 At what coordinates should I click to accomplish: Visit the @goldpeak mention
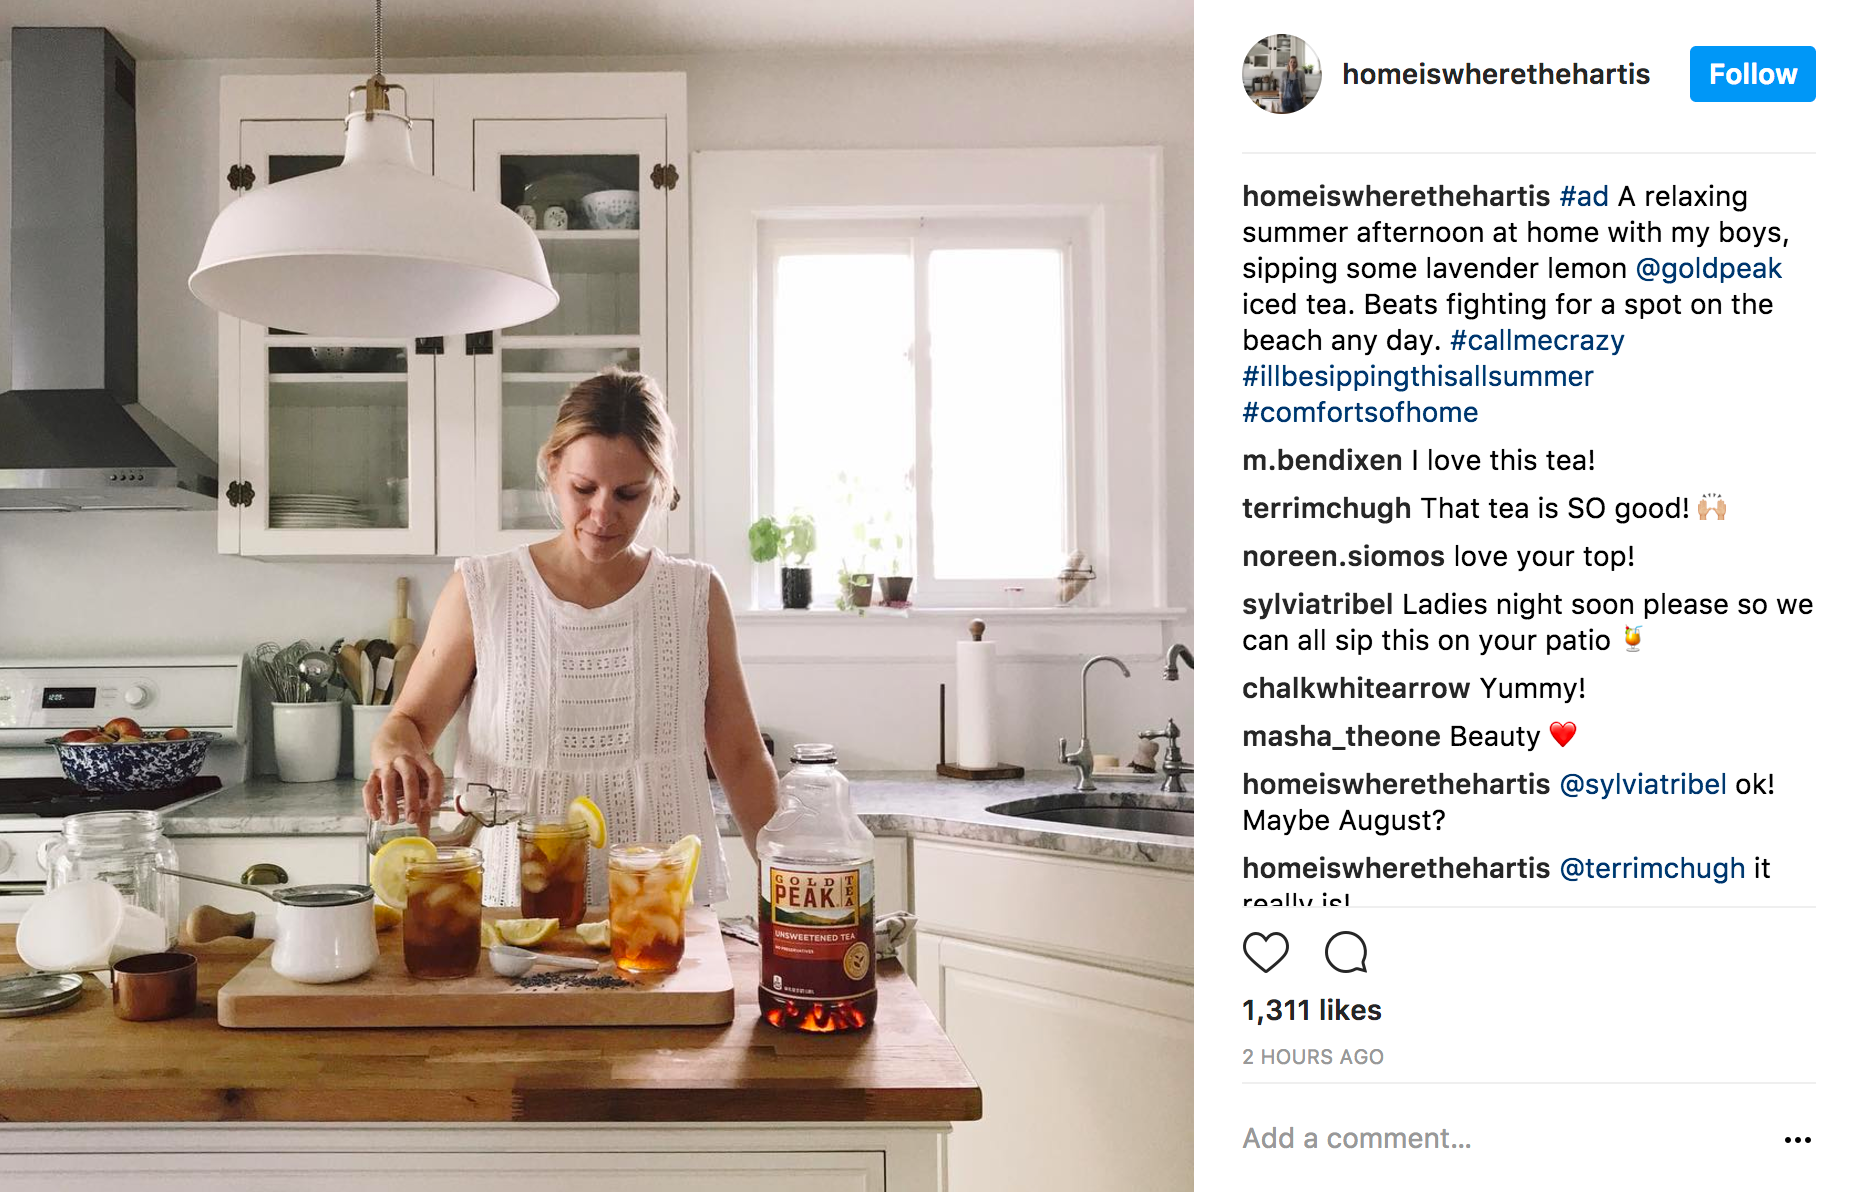click(x=1708, y=268)
